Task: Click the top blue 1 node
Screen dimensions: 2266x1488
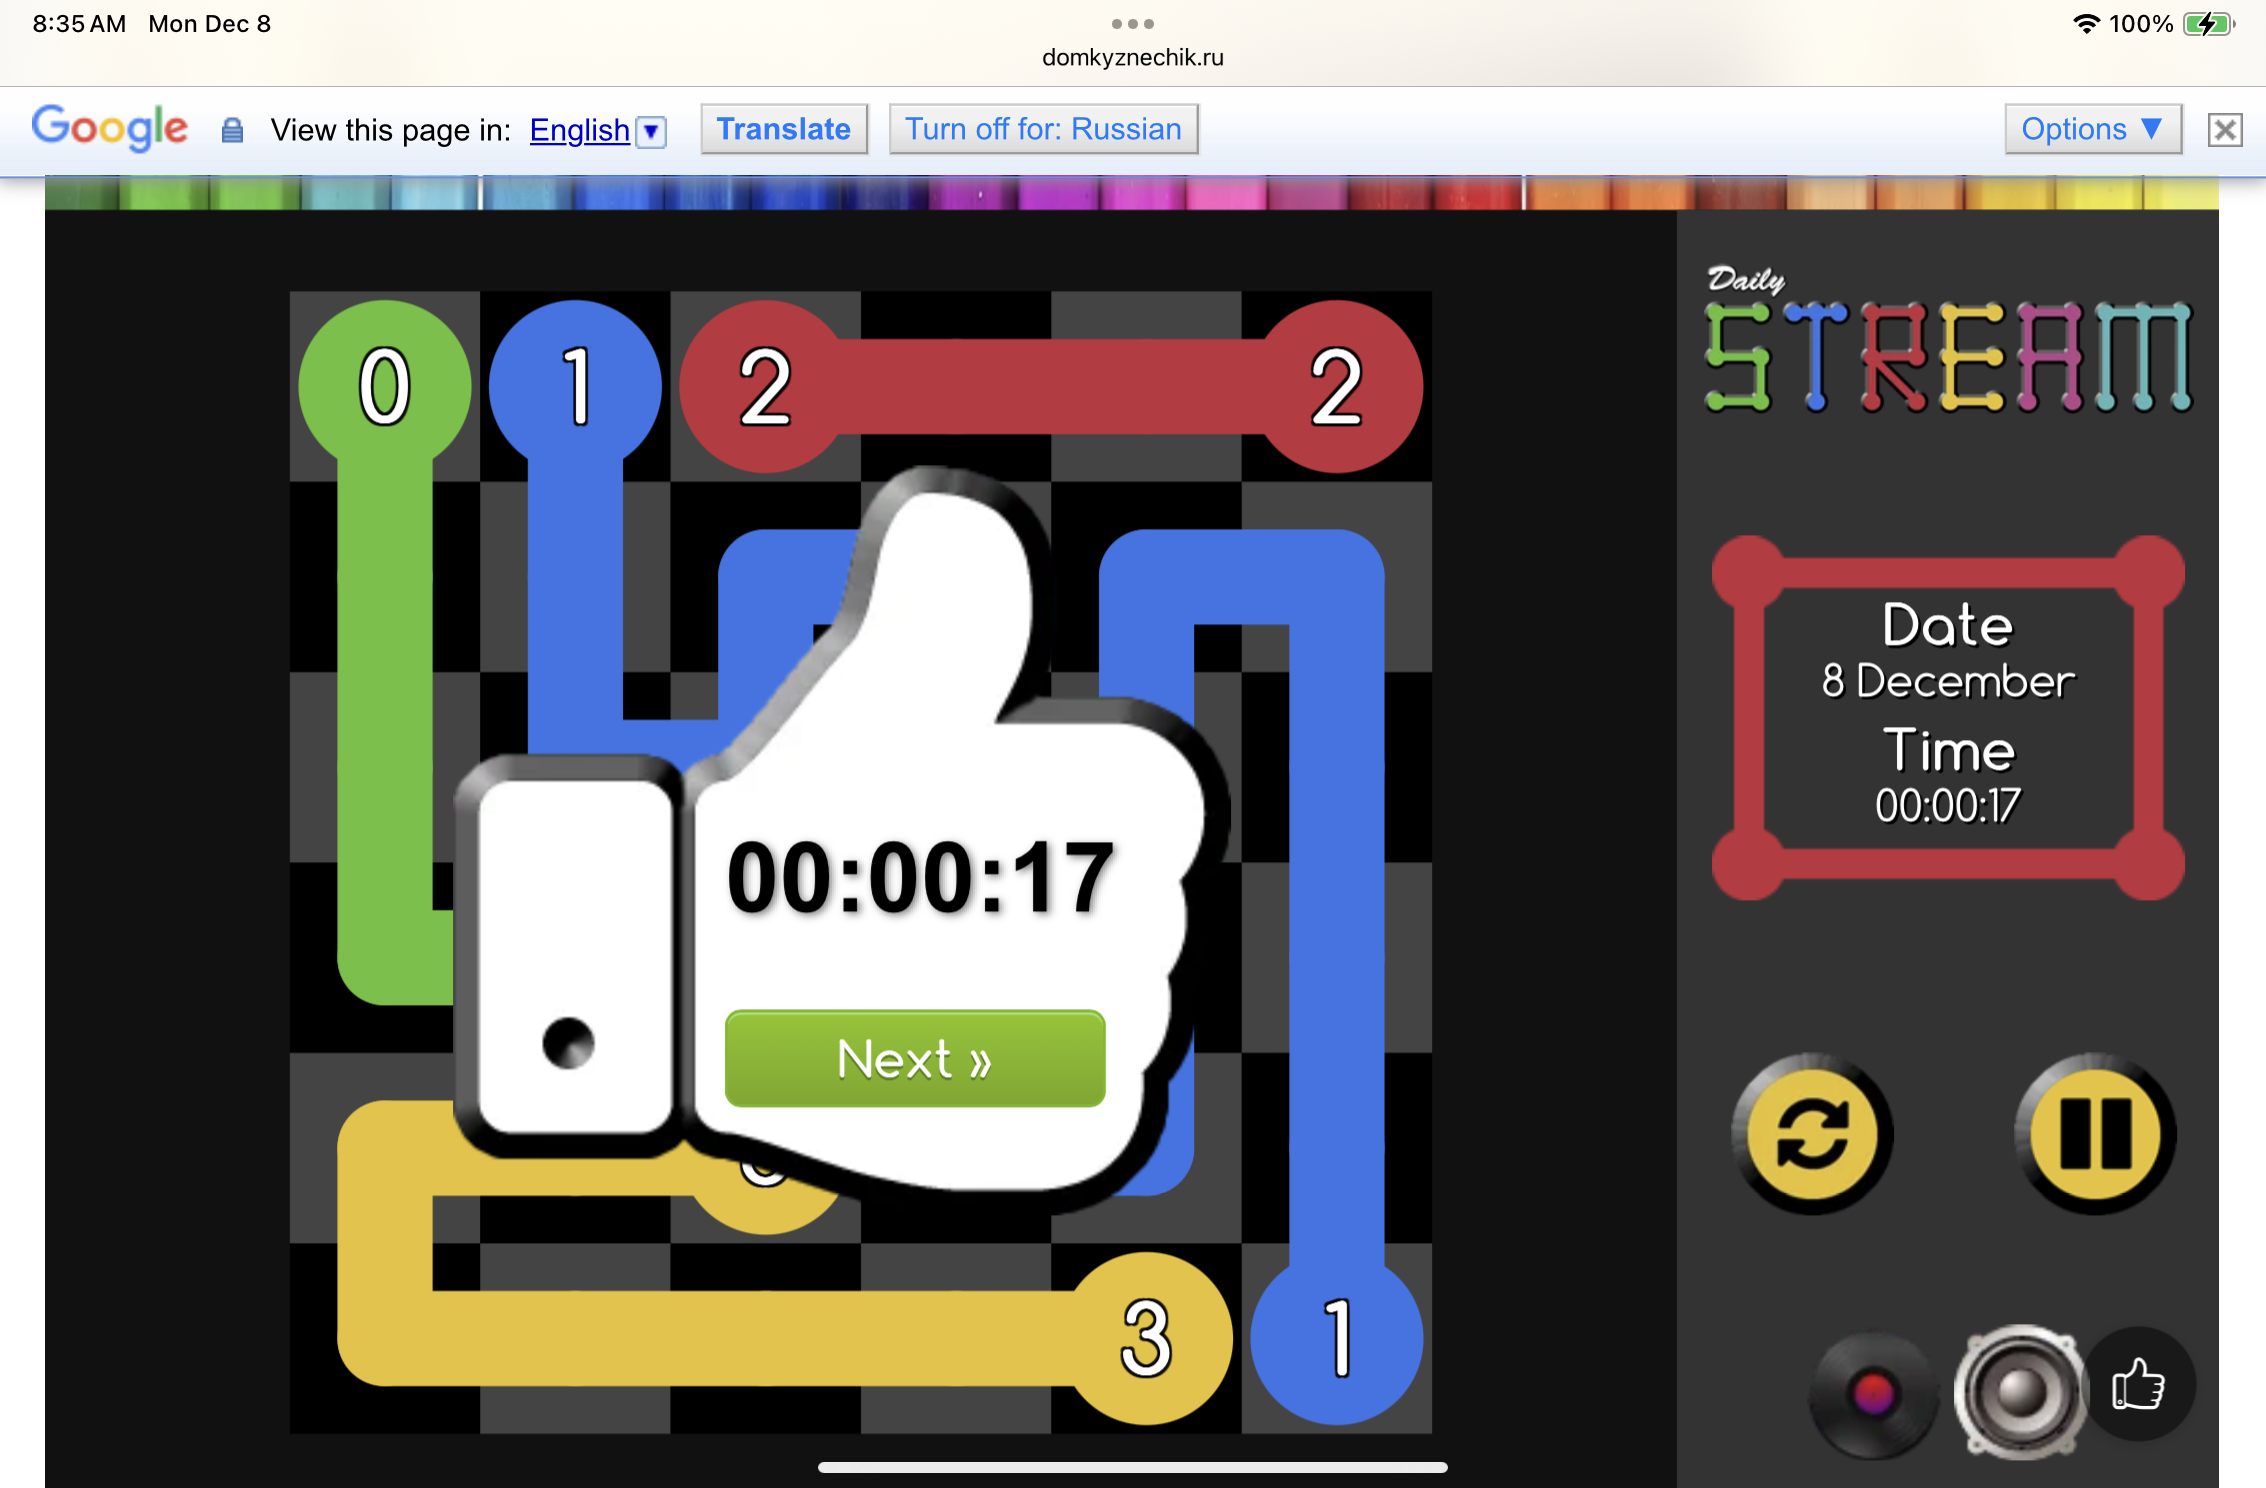Action: [x=575, y=386]
